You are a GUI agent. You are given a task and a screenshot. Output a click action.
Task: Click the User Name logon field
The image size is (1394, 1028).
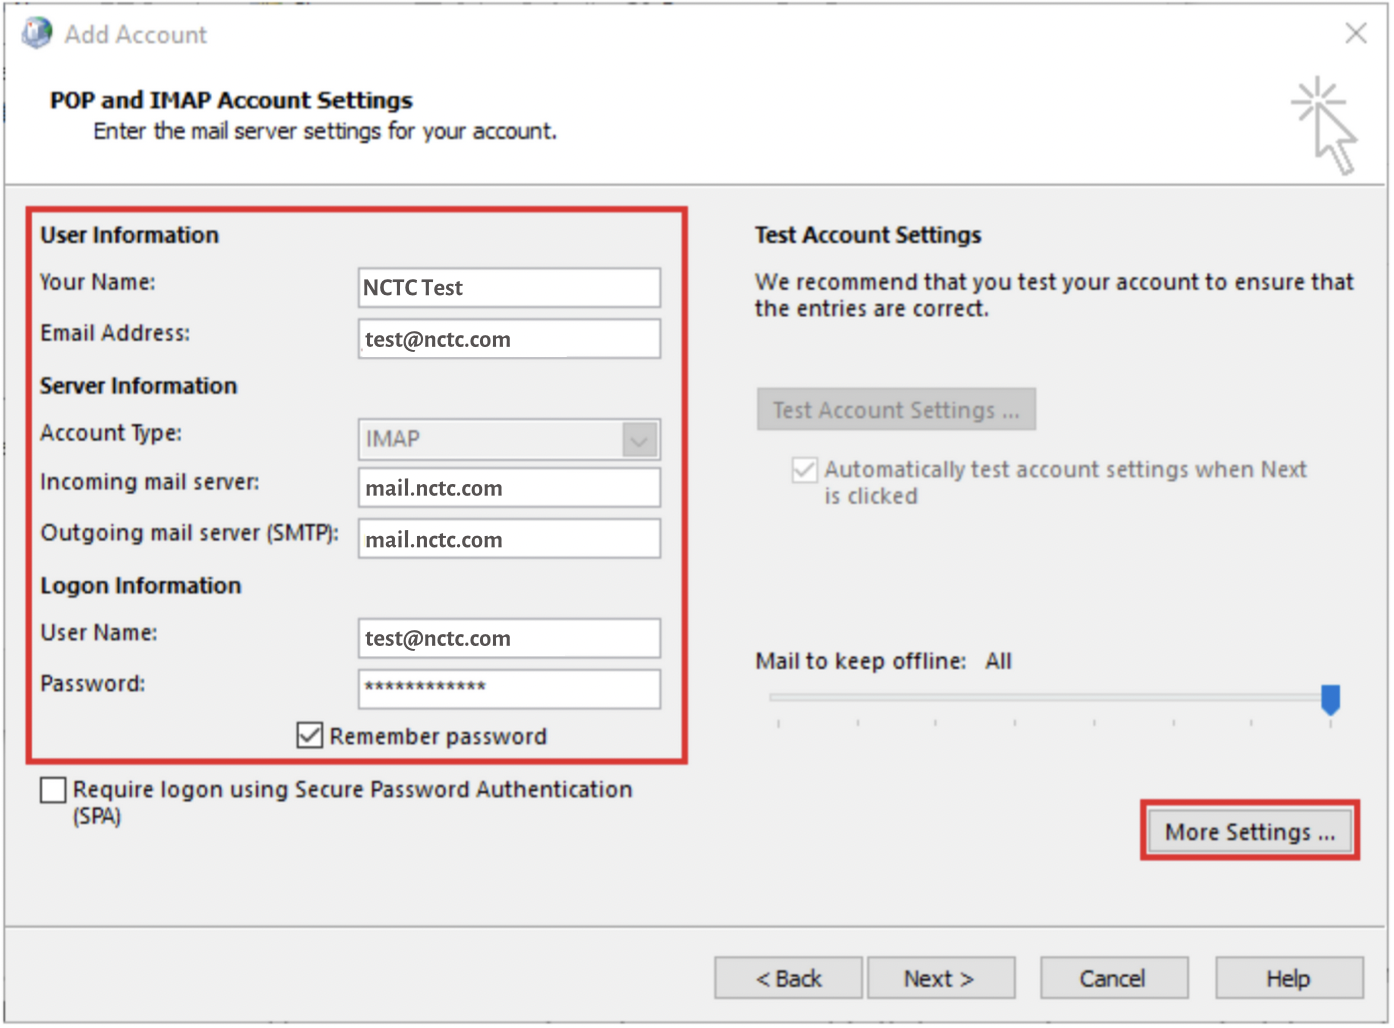tap(509, 638)
